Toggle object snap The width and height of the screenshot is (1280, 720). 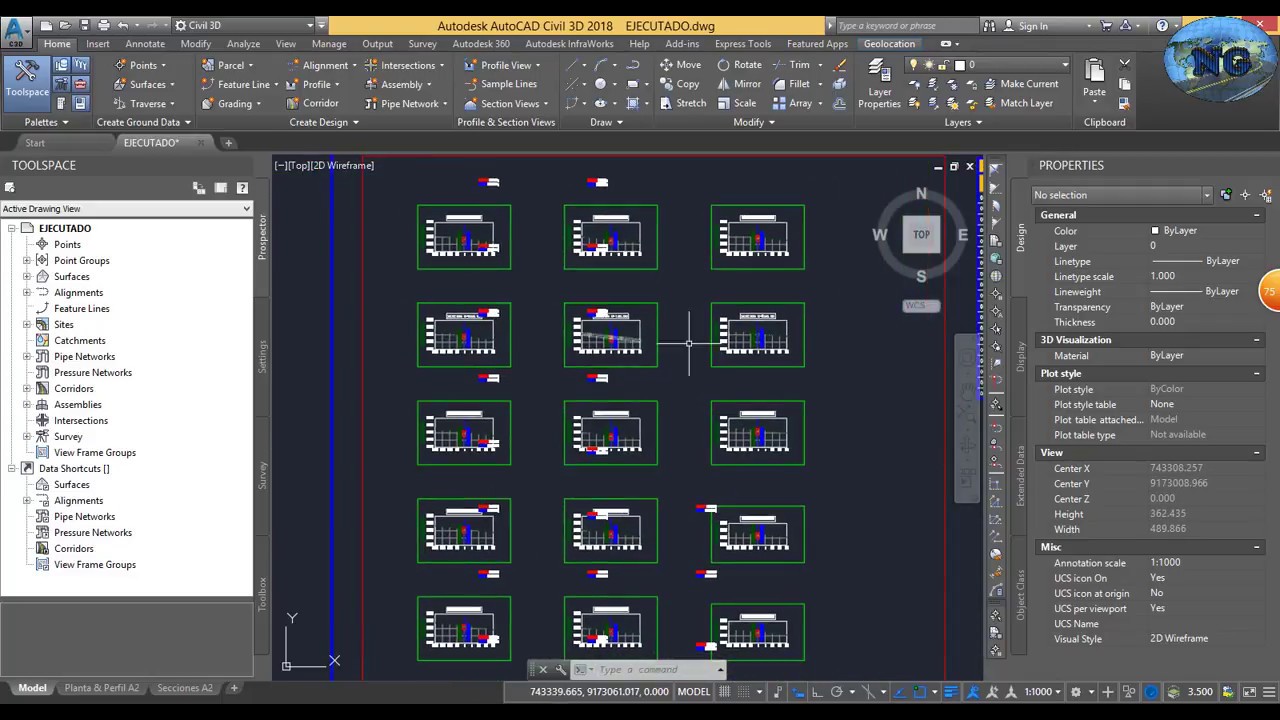click(919, 691)
